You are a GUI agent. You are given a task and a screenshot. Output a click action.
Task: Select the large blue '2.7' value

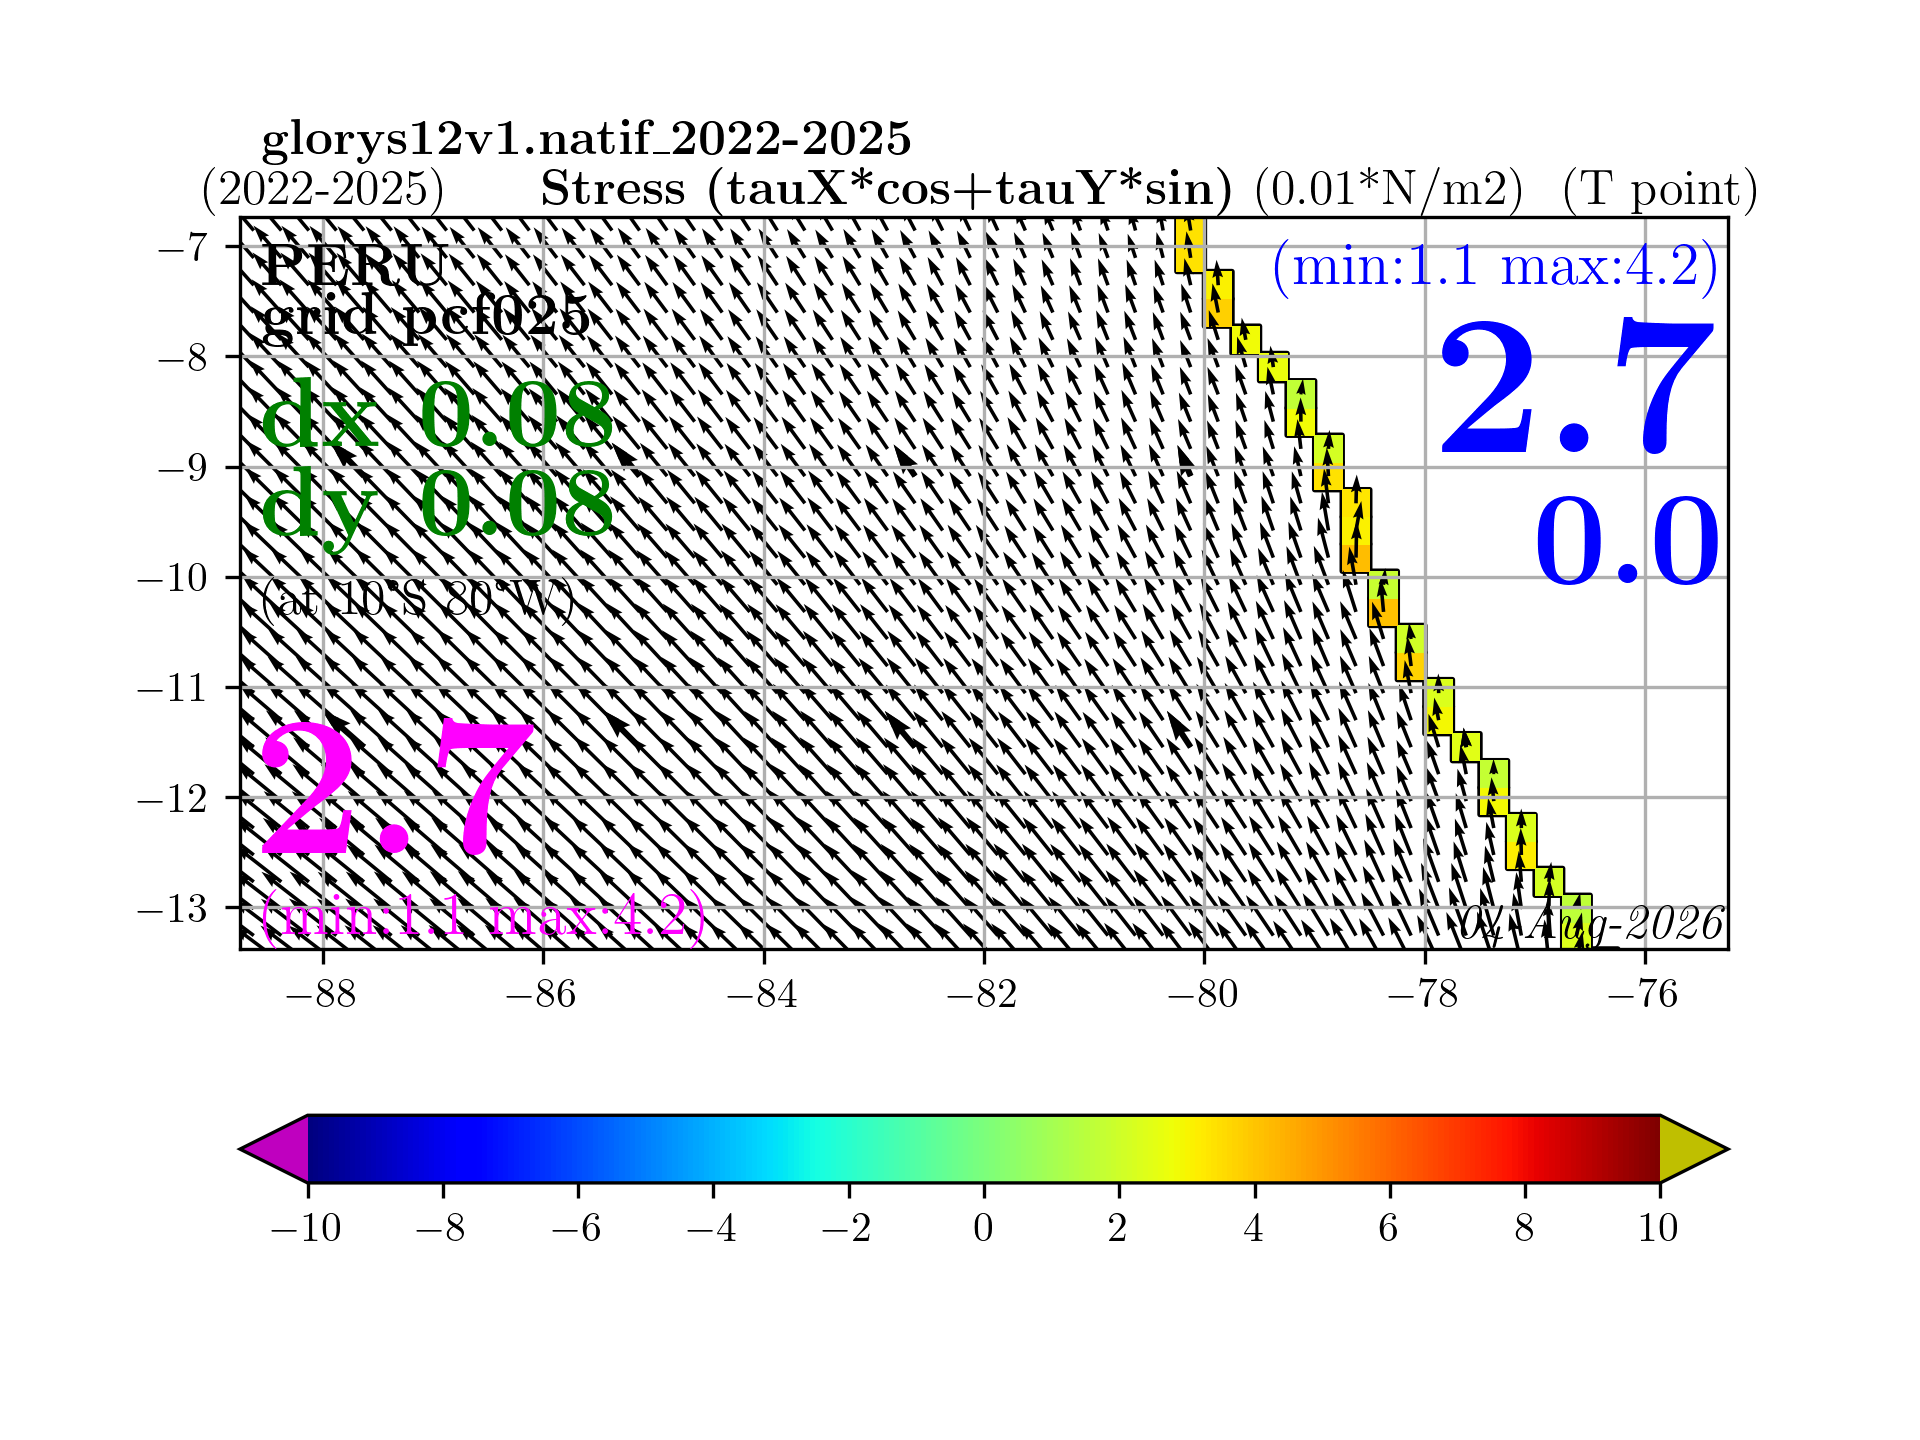[1578, 388]
